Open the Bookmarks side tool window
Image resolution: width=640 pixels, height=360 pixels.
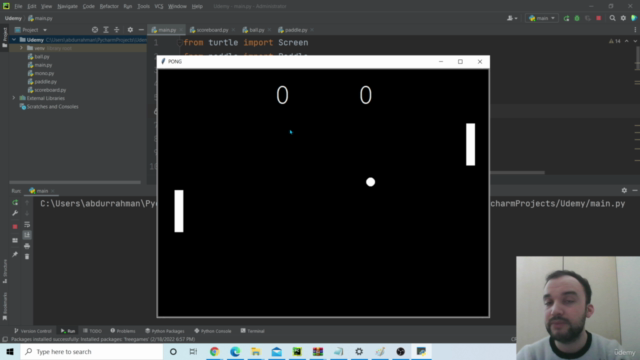5,307
